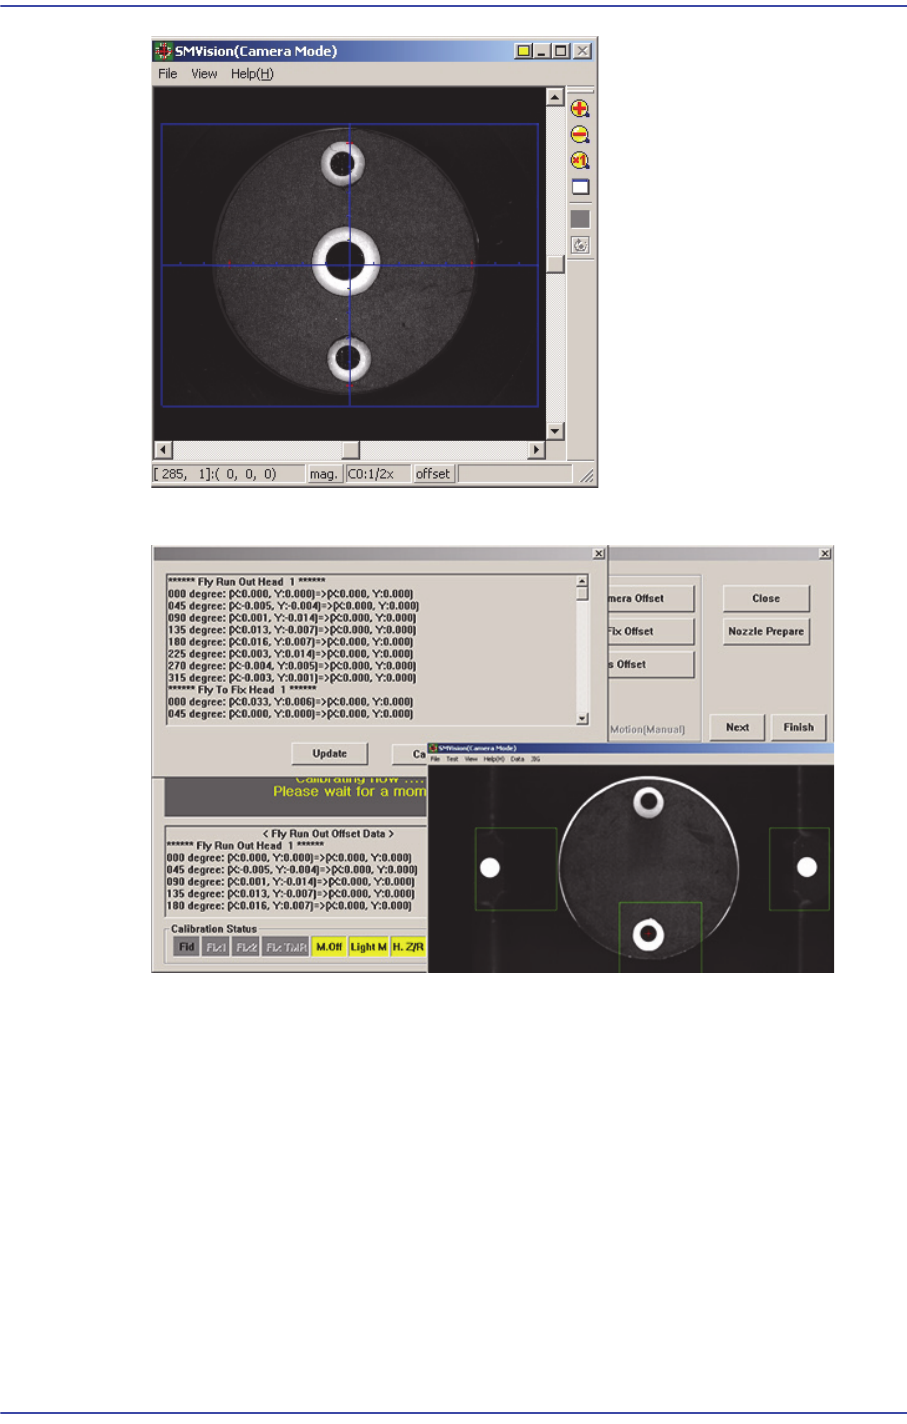Click up arrow of camera view vertical scrollbar
907x1424 pixels.
pyautogui.click(x=555, y=97)
